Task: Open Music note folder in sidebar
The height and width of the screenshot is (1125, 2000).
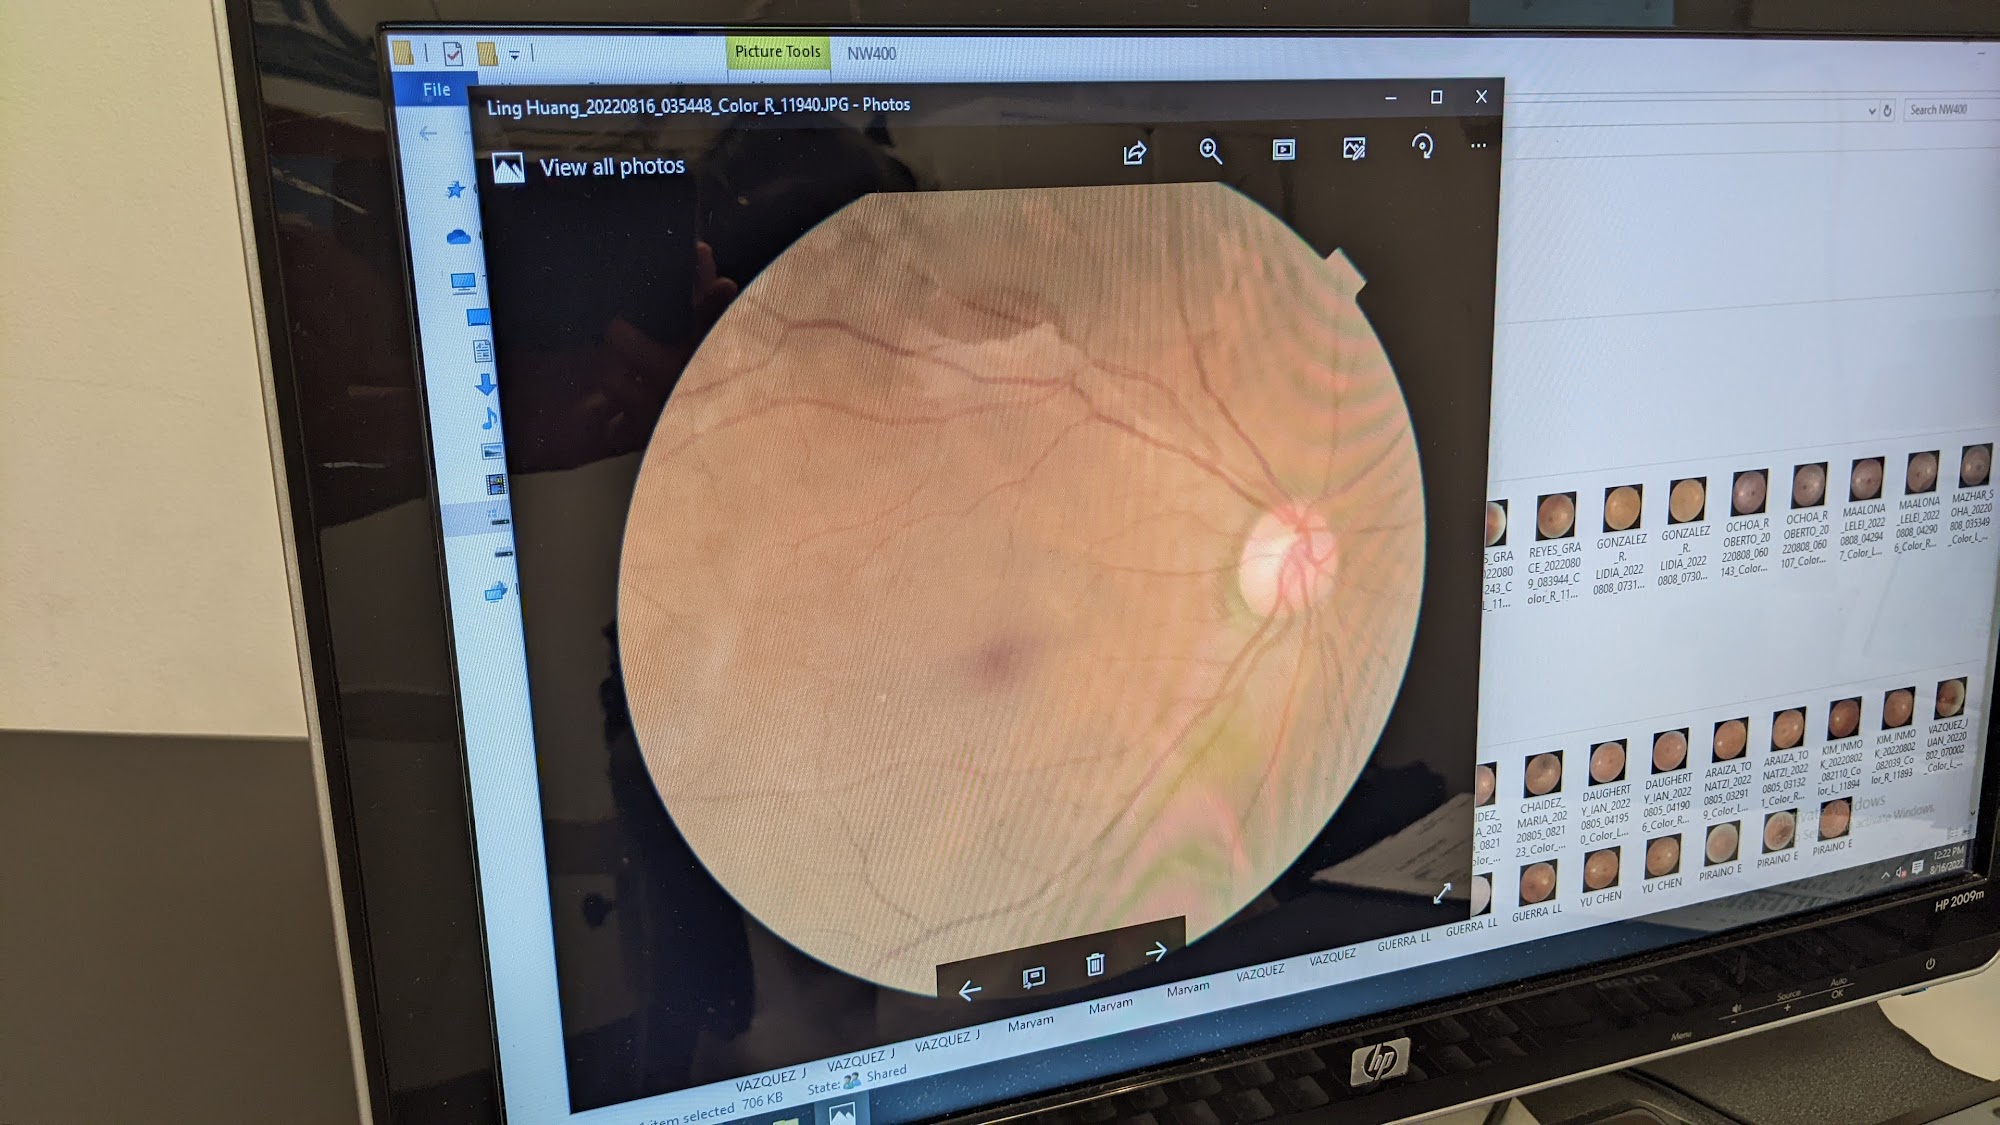Action: coord(489,418)
